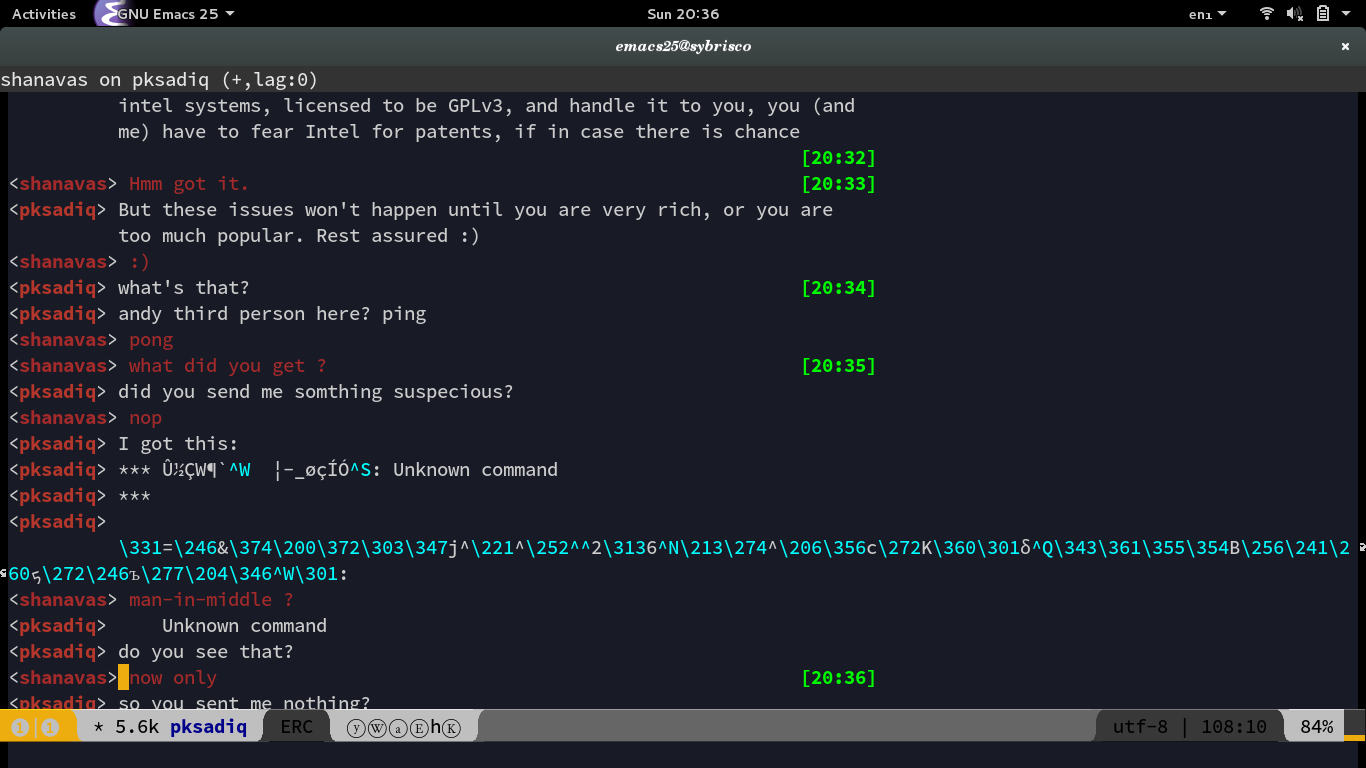Click the circled W minor mode indicator

[x=377, y=729]
